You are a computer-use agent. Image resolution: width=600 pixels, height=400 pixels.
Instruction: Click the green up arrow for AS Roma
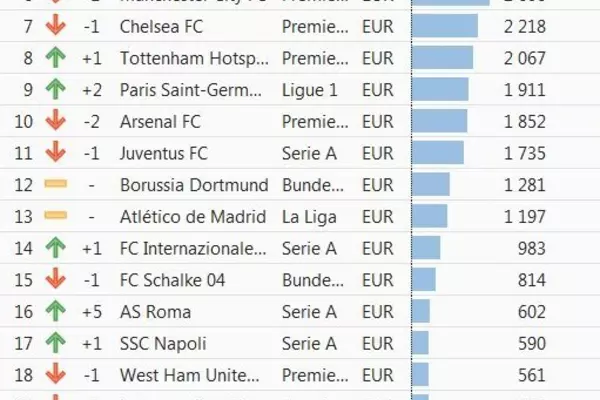pyautogui.click(x=55, y=312)
